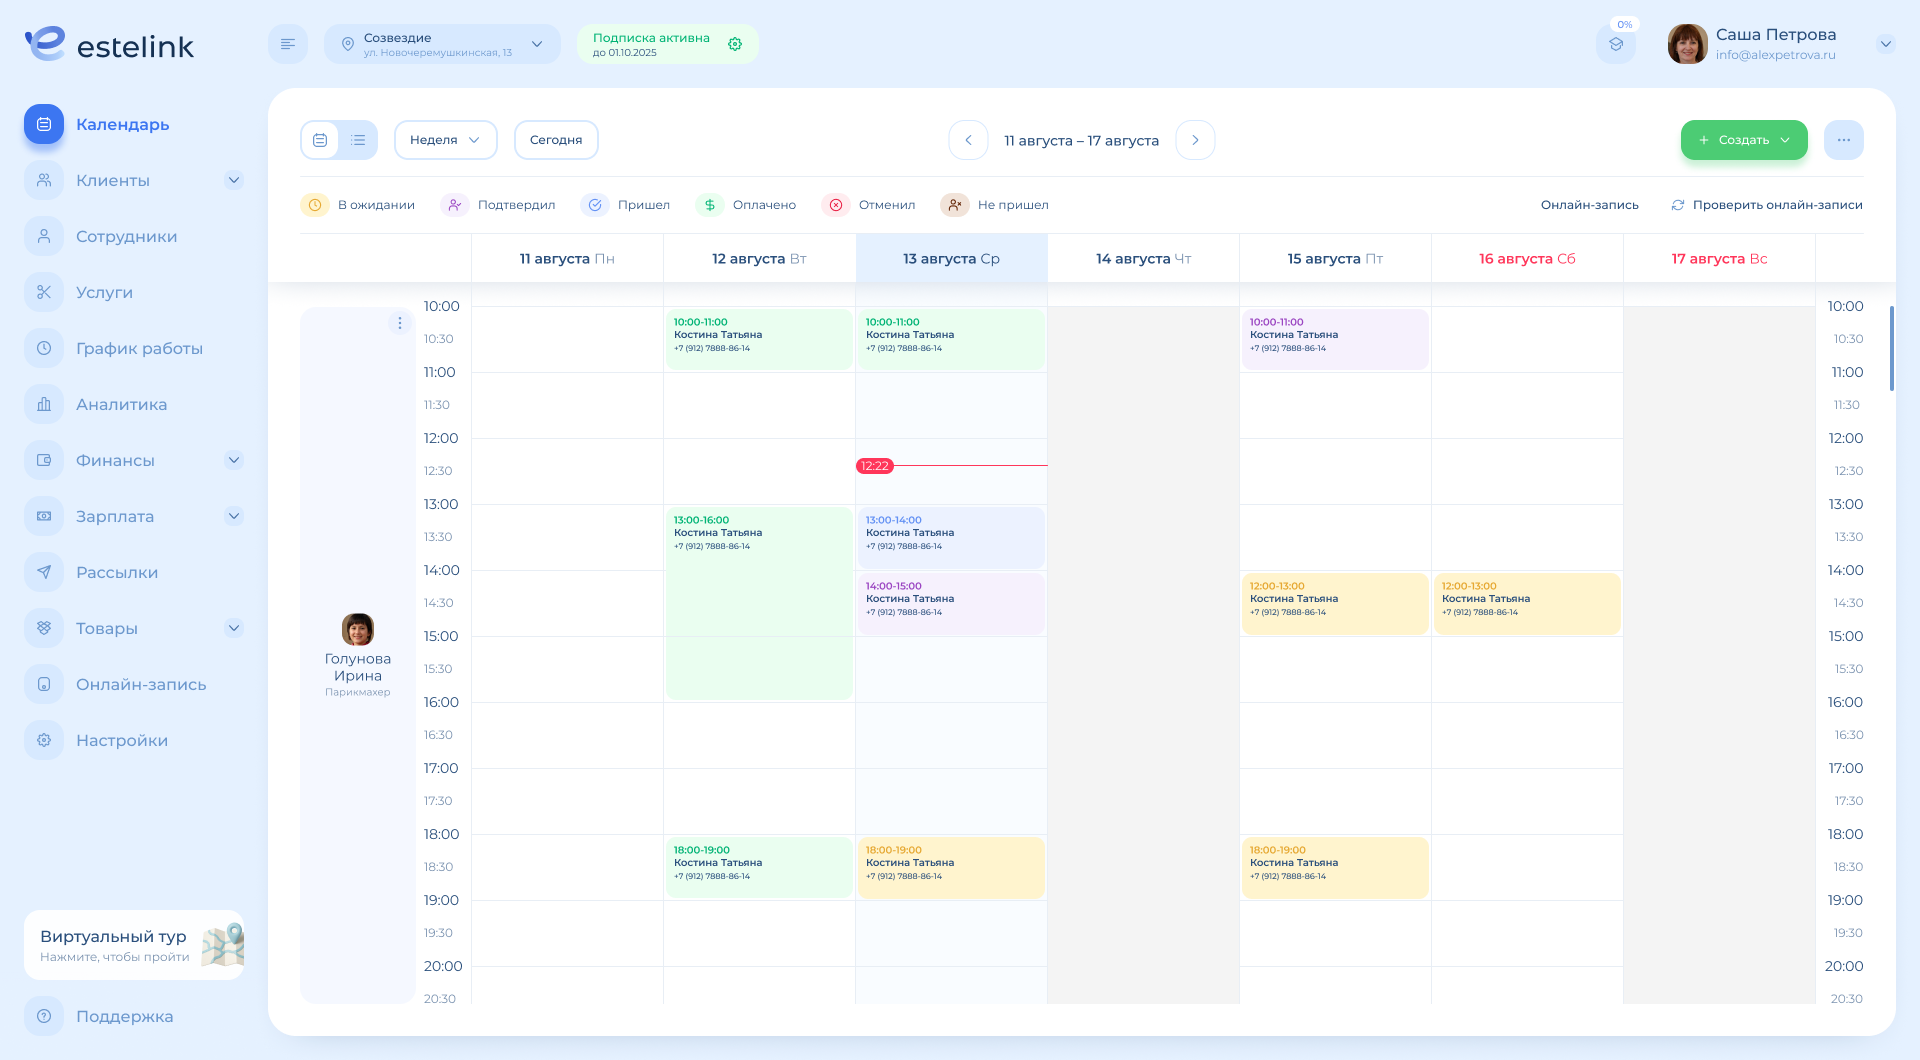Open the Созвездие location selector
The height and width of the screenshot is (1060, 1920).
pyautogui.click(x=442, y=44)
